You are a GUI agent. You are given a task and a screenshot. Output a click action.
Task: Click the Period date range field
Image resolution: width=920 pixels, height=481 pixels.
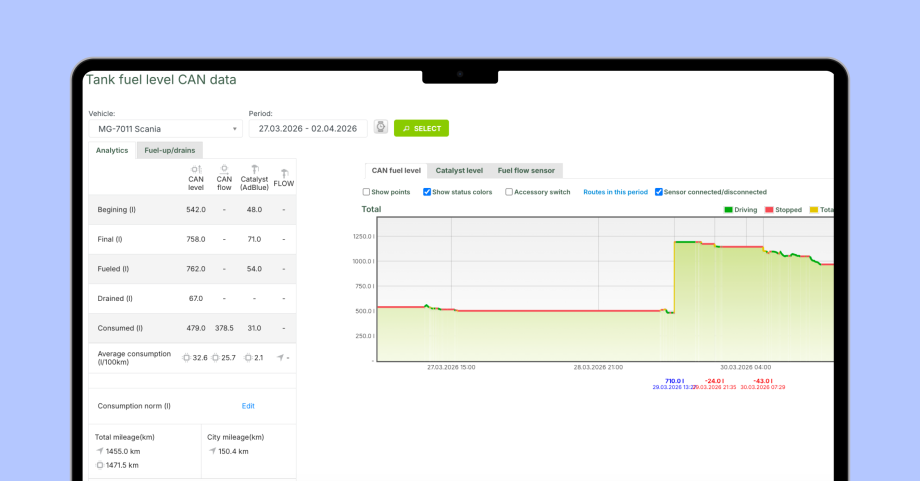pyautogui.click(x=308, y=129)
